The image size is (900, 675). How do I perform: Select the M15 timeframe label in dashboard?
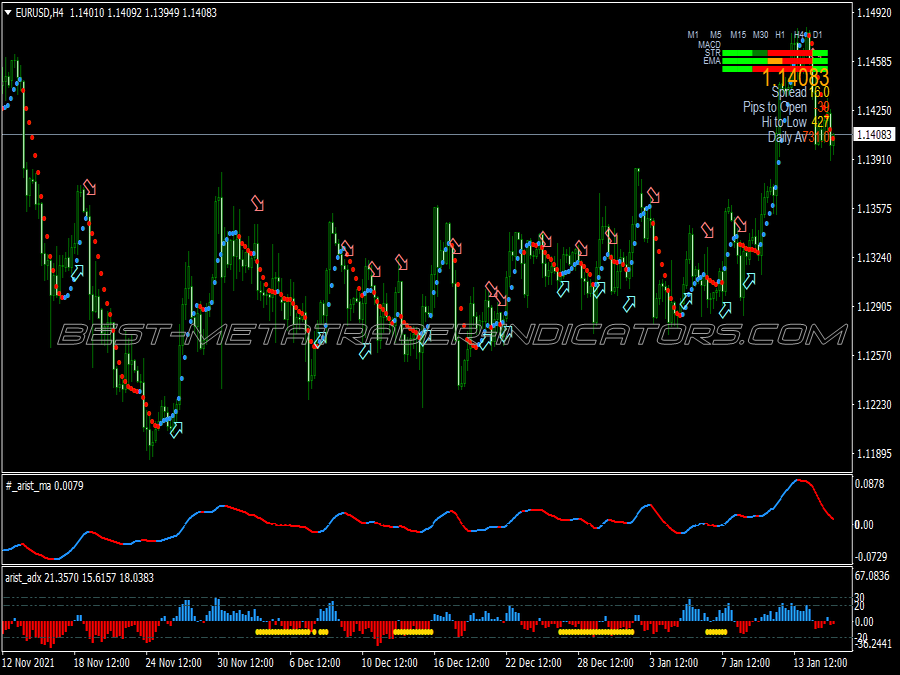pyautogui.click(x=738, y=35)
